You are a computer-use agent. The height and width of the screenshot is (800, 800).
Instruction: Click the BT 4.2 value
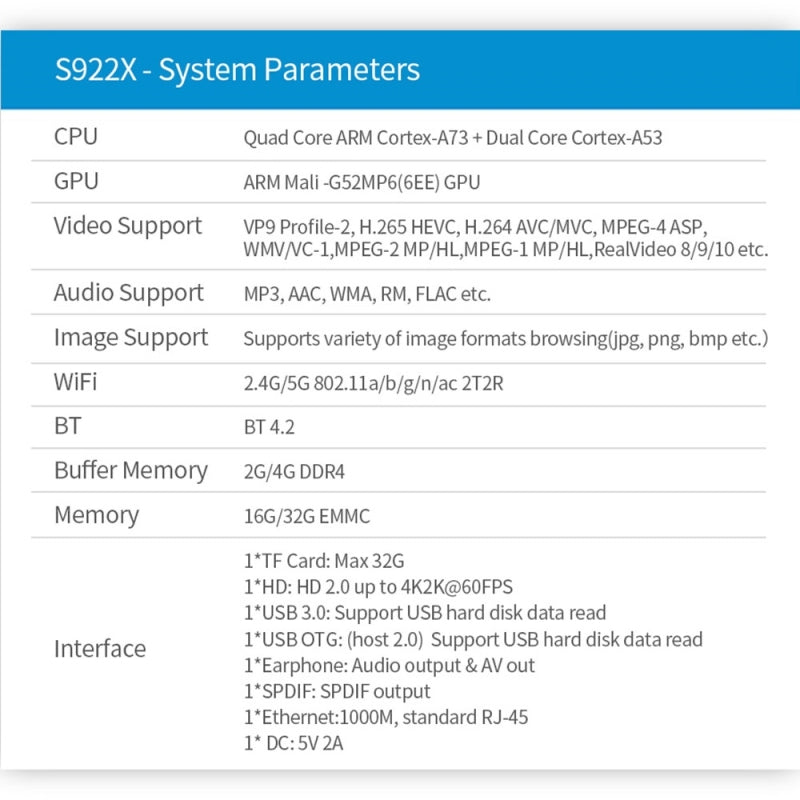pos(269,427)
